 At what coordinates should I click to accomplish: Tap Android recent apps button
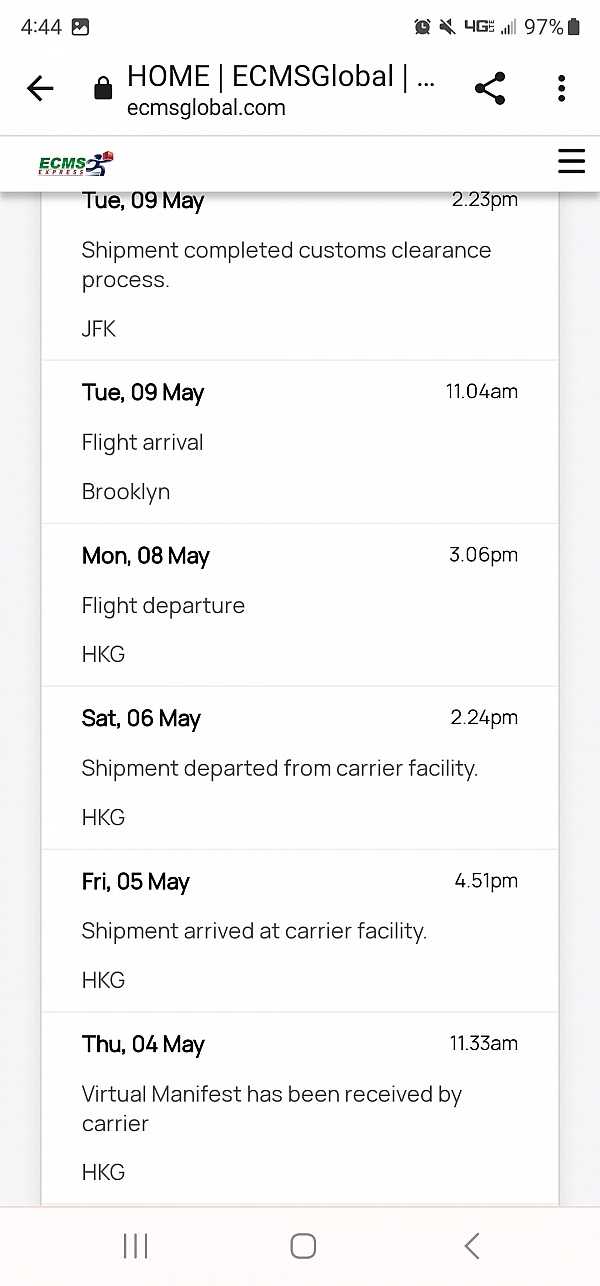[135, 1245]
